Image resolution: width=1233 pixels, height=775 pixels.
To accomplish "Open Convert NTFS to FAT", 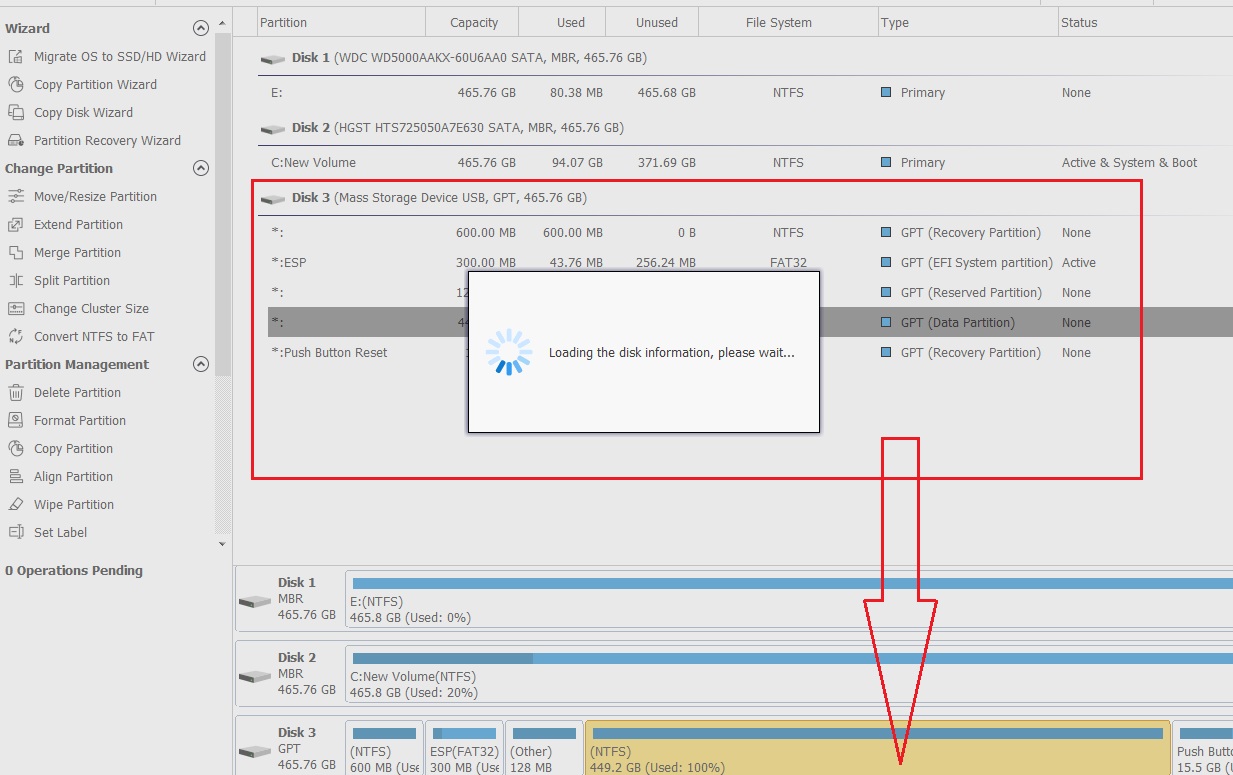I will (x=94, y=337).
